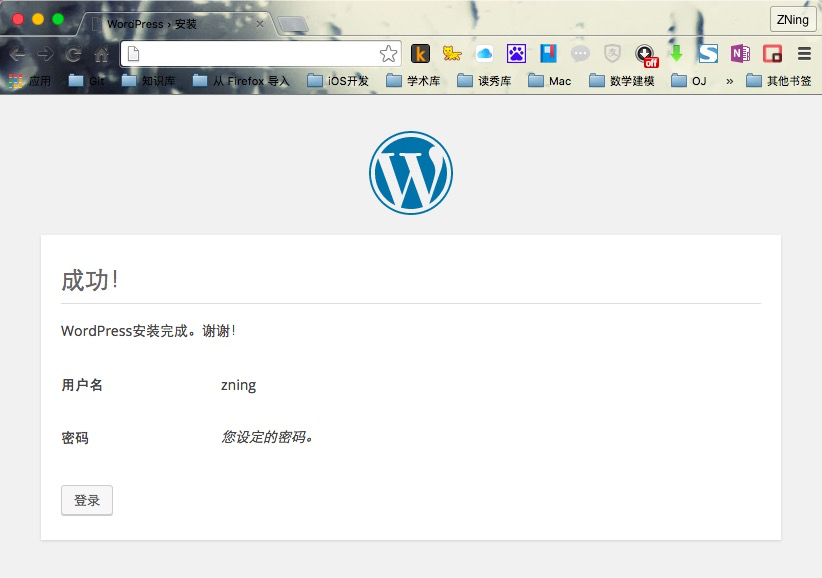Open the 数学建模 bookmarks folder
Image resolution: width=822 pixels, height=578 pixels.
(622, 81)
